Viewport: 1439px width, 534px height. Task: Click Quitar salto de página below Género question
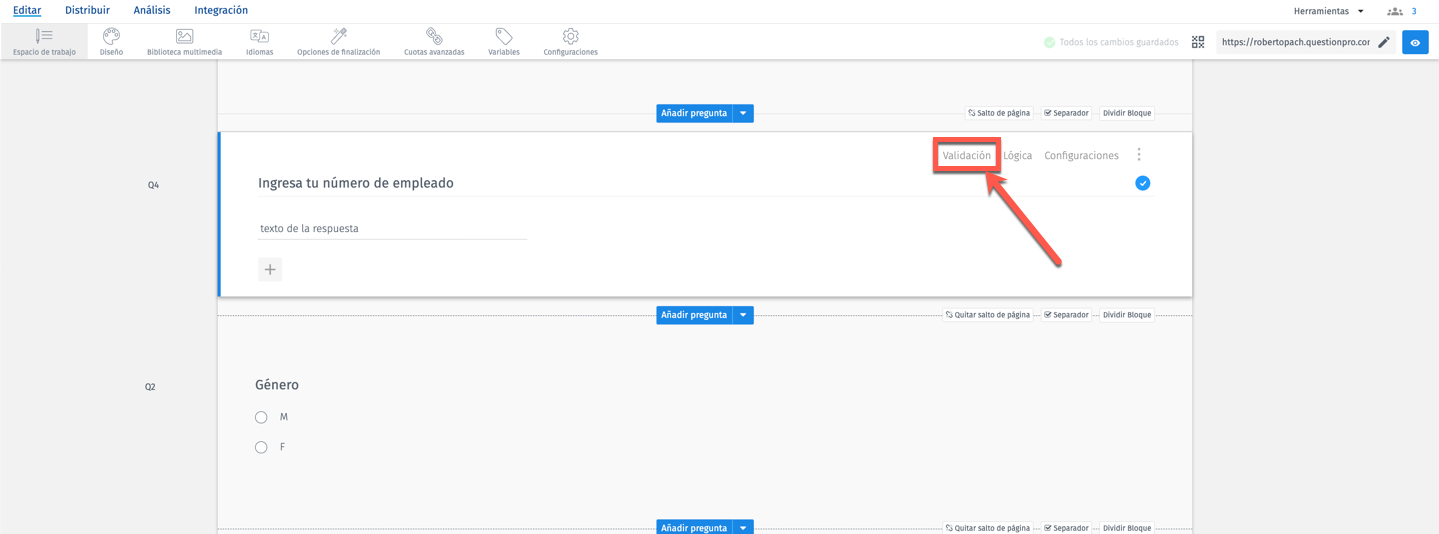pos(987,527)
